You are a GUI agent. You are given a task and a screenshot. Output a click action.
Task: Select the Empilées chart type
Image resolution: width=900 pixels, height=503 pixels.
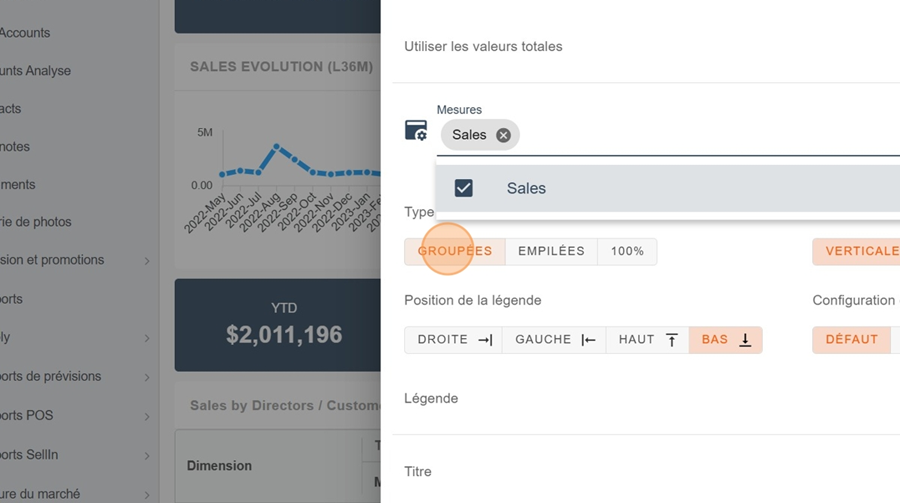point(551,251)
